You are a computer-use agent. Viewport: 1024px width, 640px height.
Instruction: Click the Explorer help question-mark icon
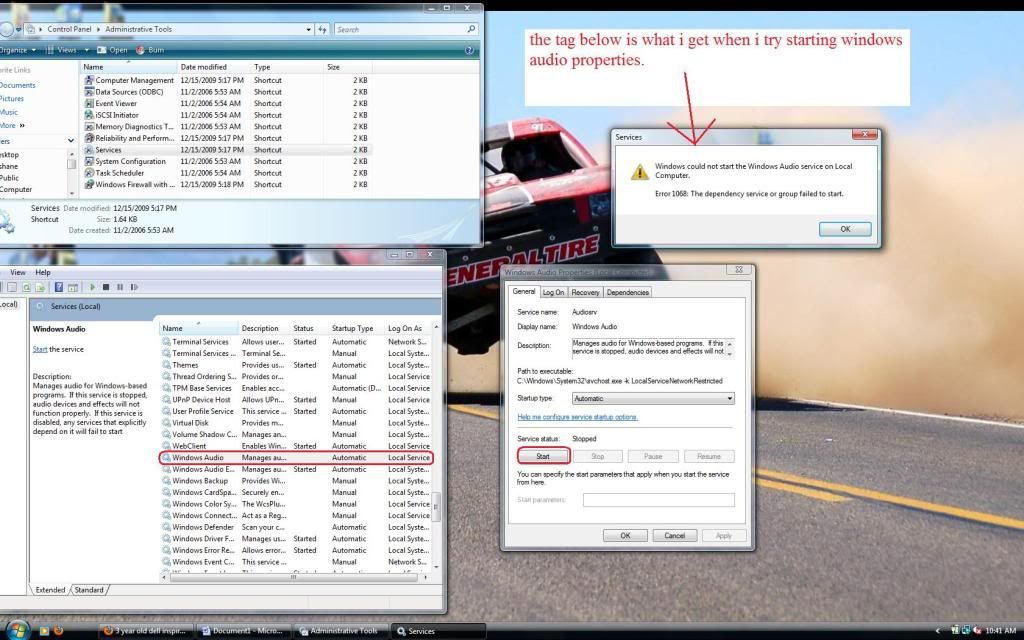[469, 50]
